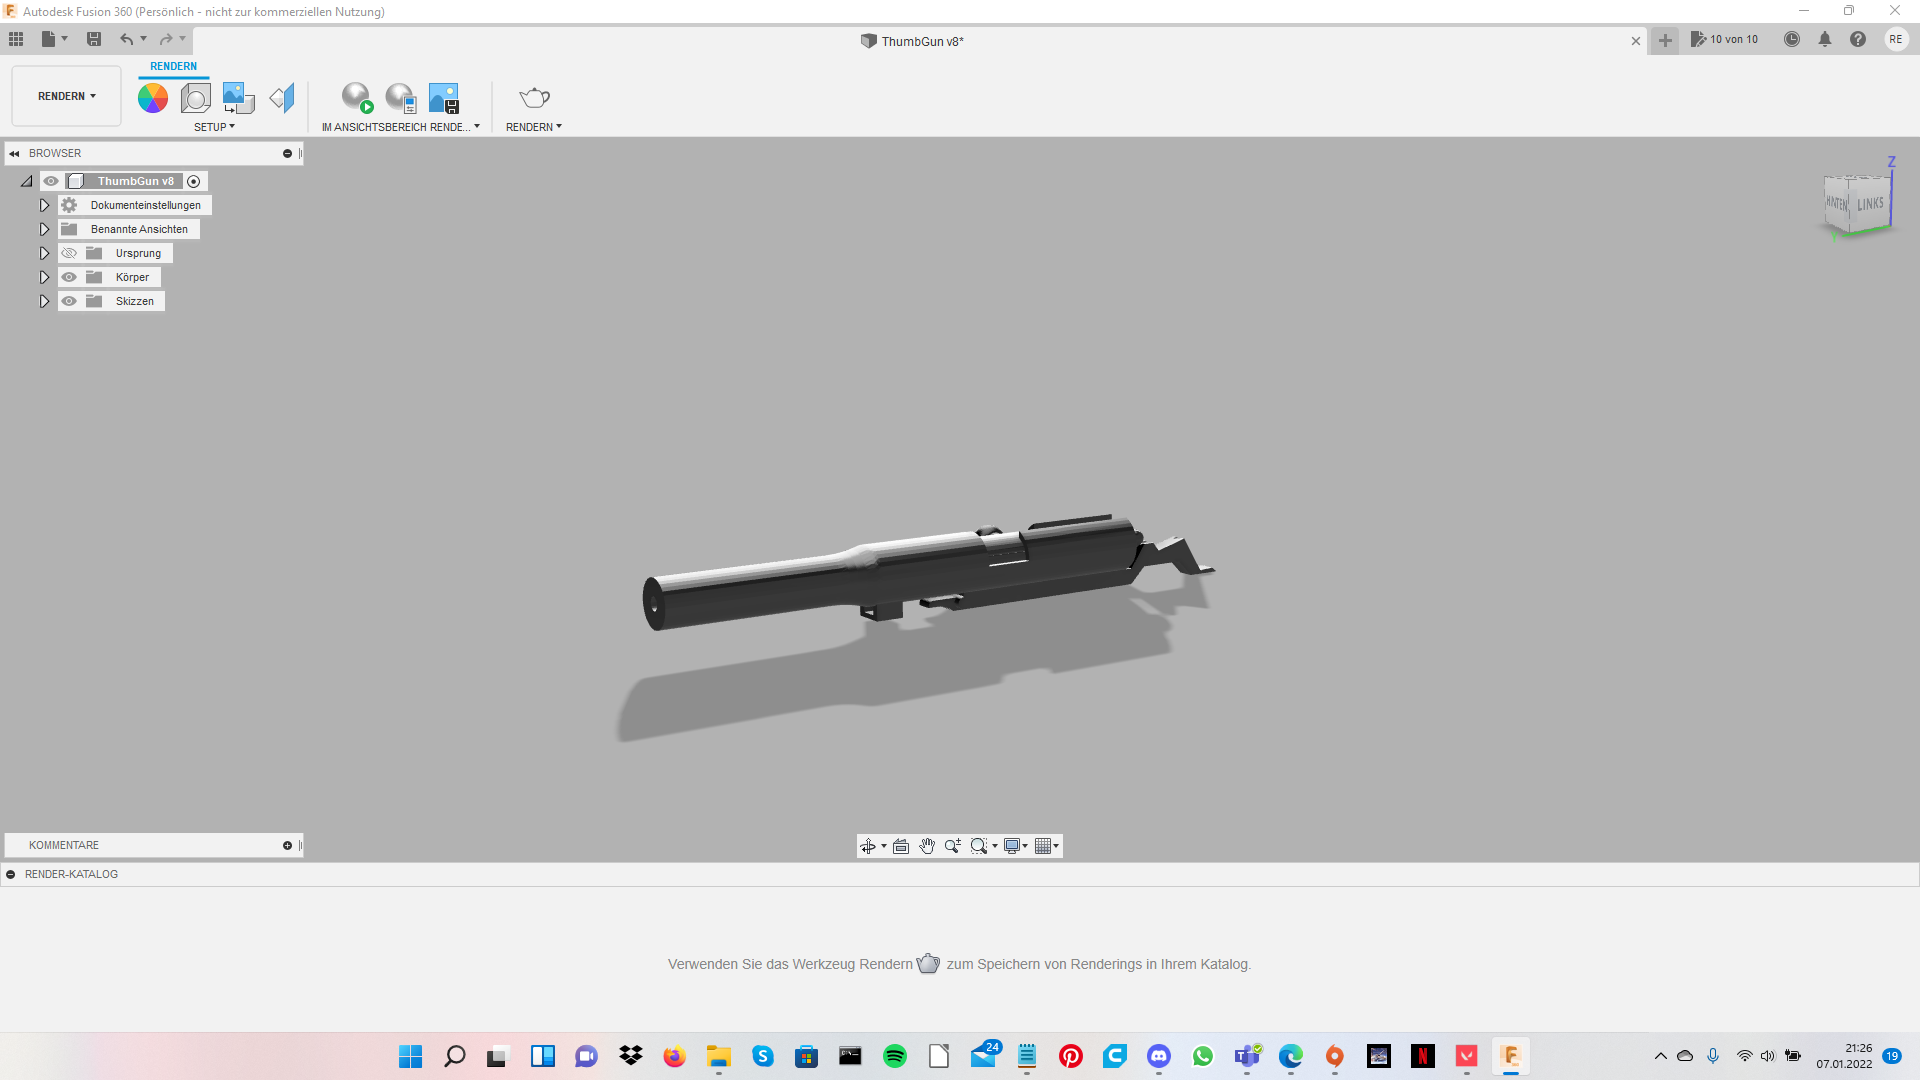The width and height of the screenshot is (1920, 1080).
Task: Open Texture Map Controls tool
Action: coord(283,97)
